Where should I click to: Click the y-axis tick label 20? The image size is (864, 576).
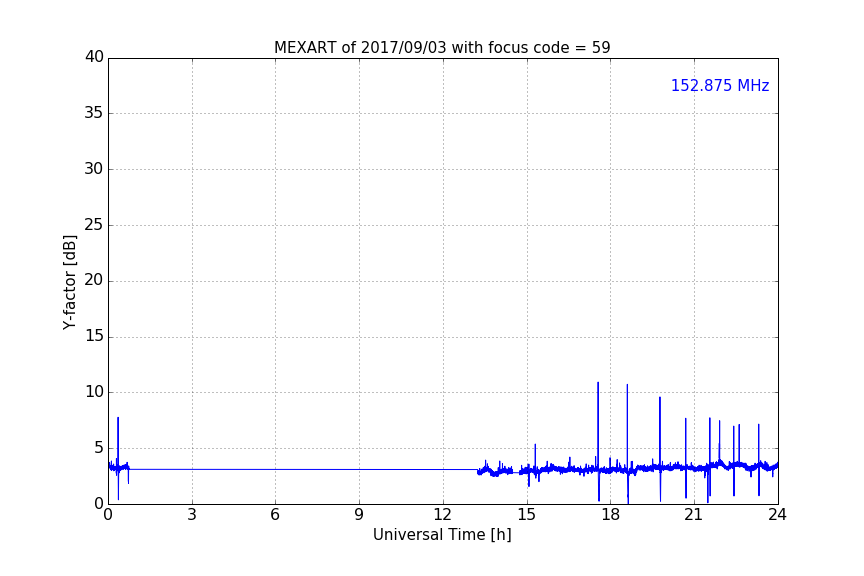(x=94, y=281)
